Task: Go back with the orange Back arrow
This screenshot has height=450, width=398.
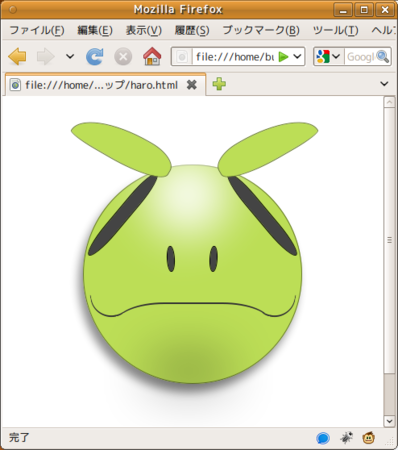Action: pos(17,57)
